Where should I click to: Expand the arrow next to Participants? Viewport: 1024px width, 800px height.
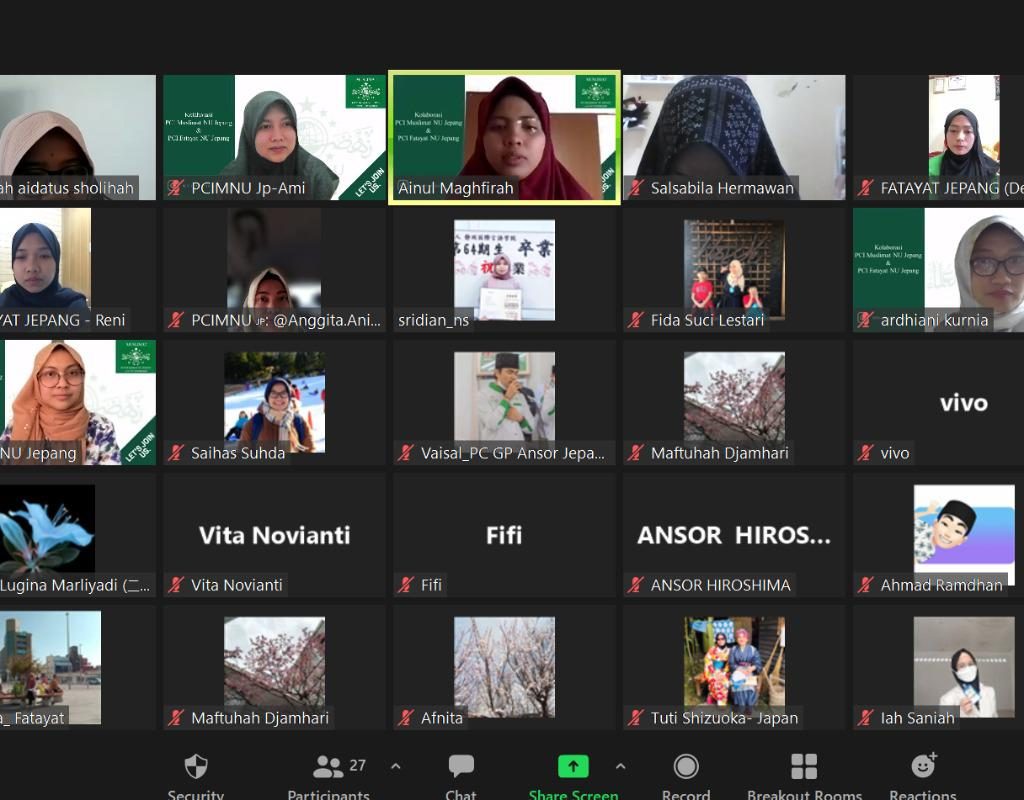point(396,767)
